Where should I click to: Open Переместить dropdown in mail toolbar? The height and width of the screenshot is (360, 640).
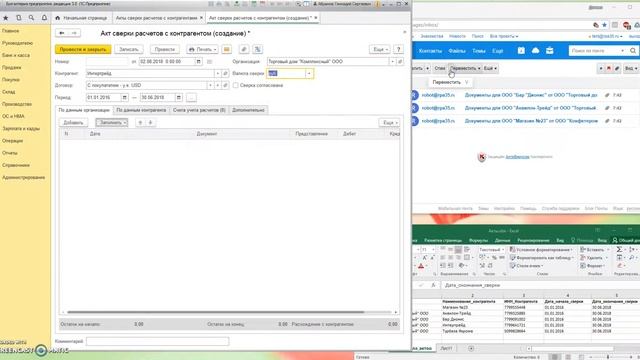[x=465, y=68]
